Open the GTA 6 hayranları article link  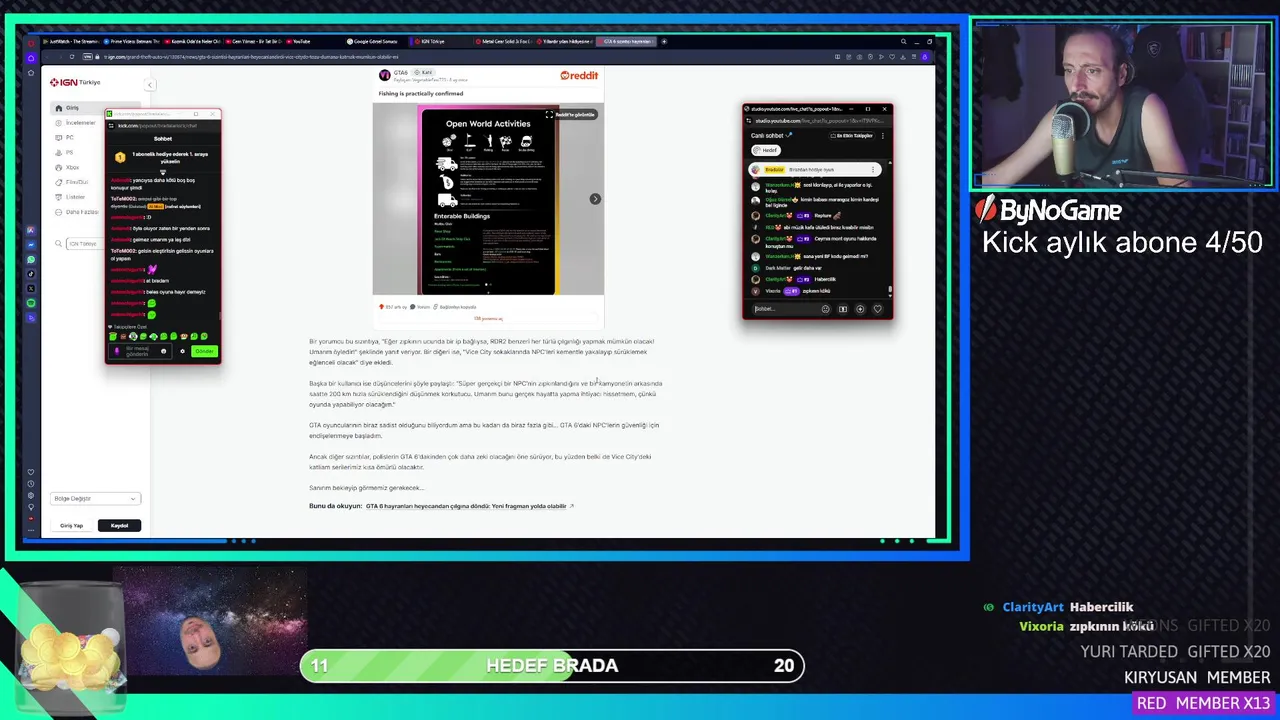pos(466,506)
